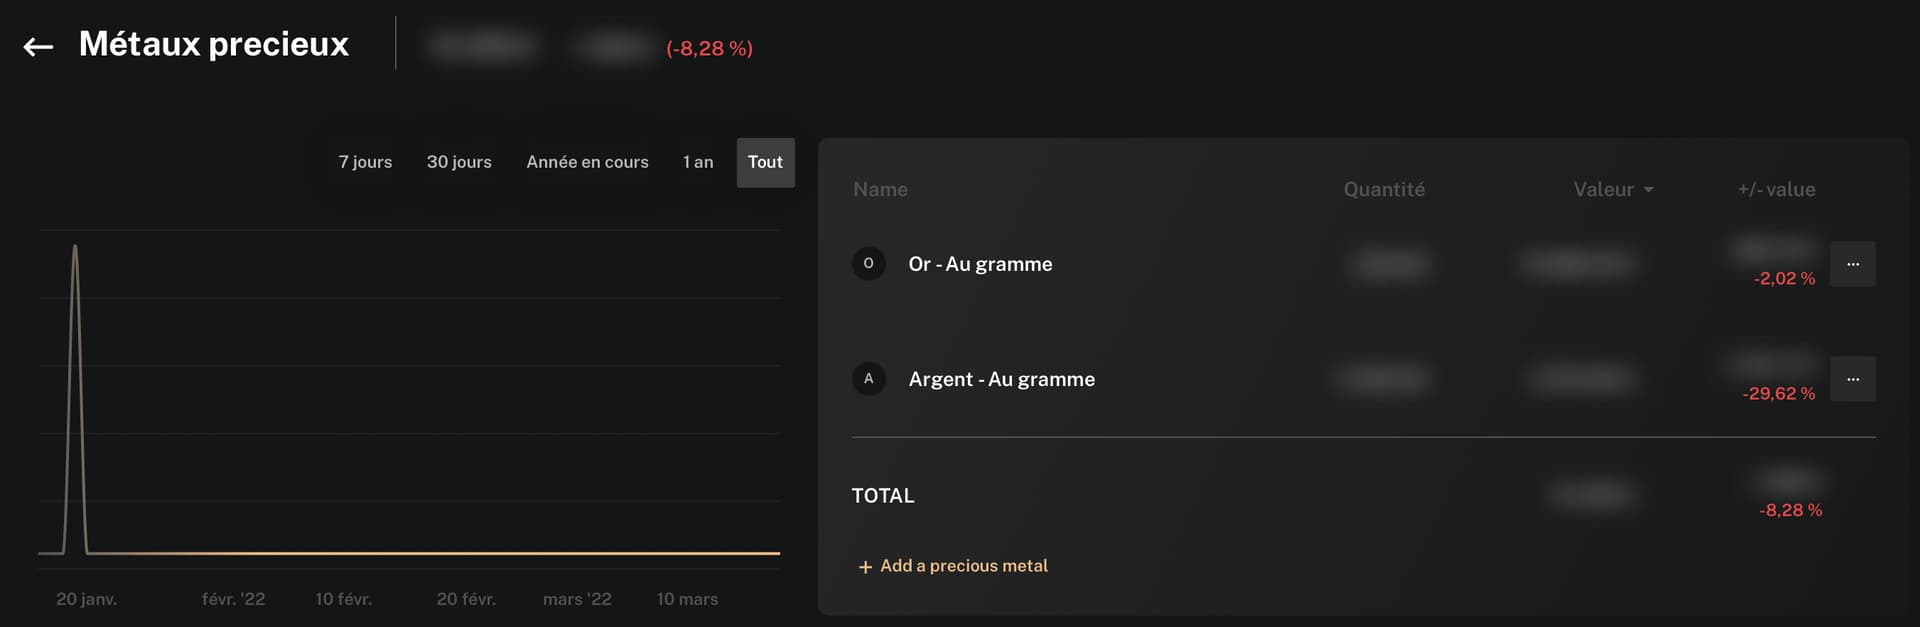Sort by the Valeur column dropdown arrow
Image resolution: width=1920 pixels, height=627 pixels.
click(x=1648, y=190)
